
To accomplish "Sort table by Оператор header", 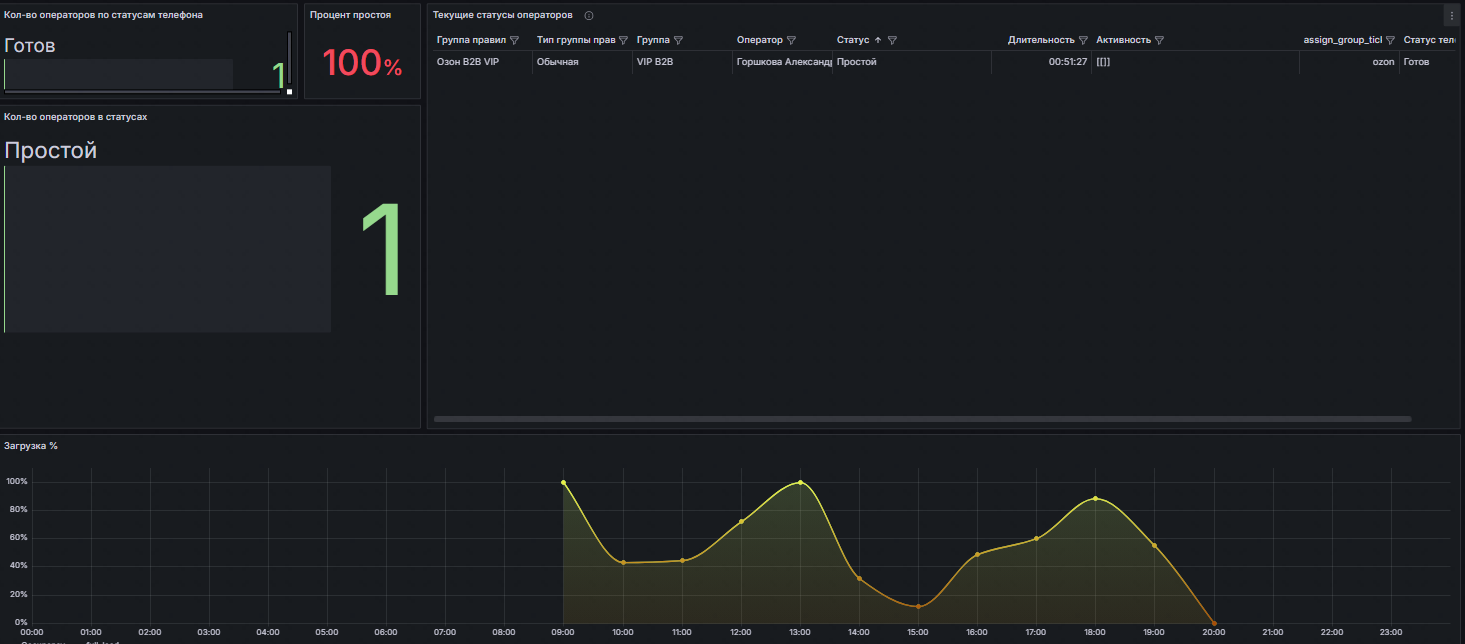I will click(759, 40).
